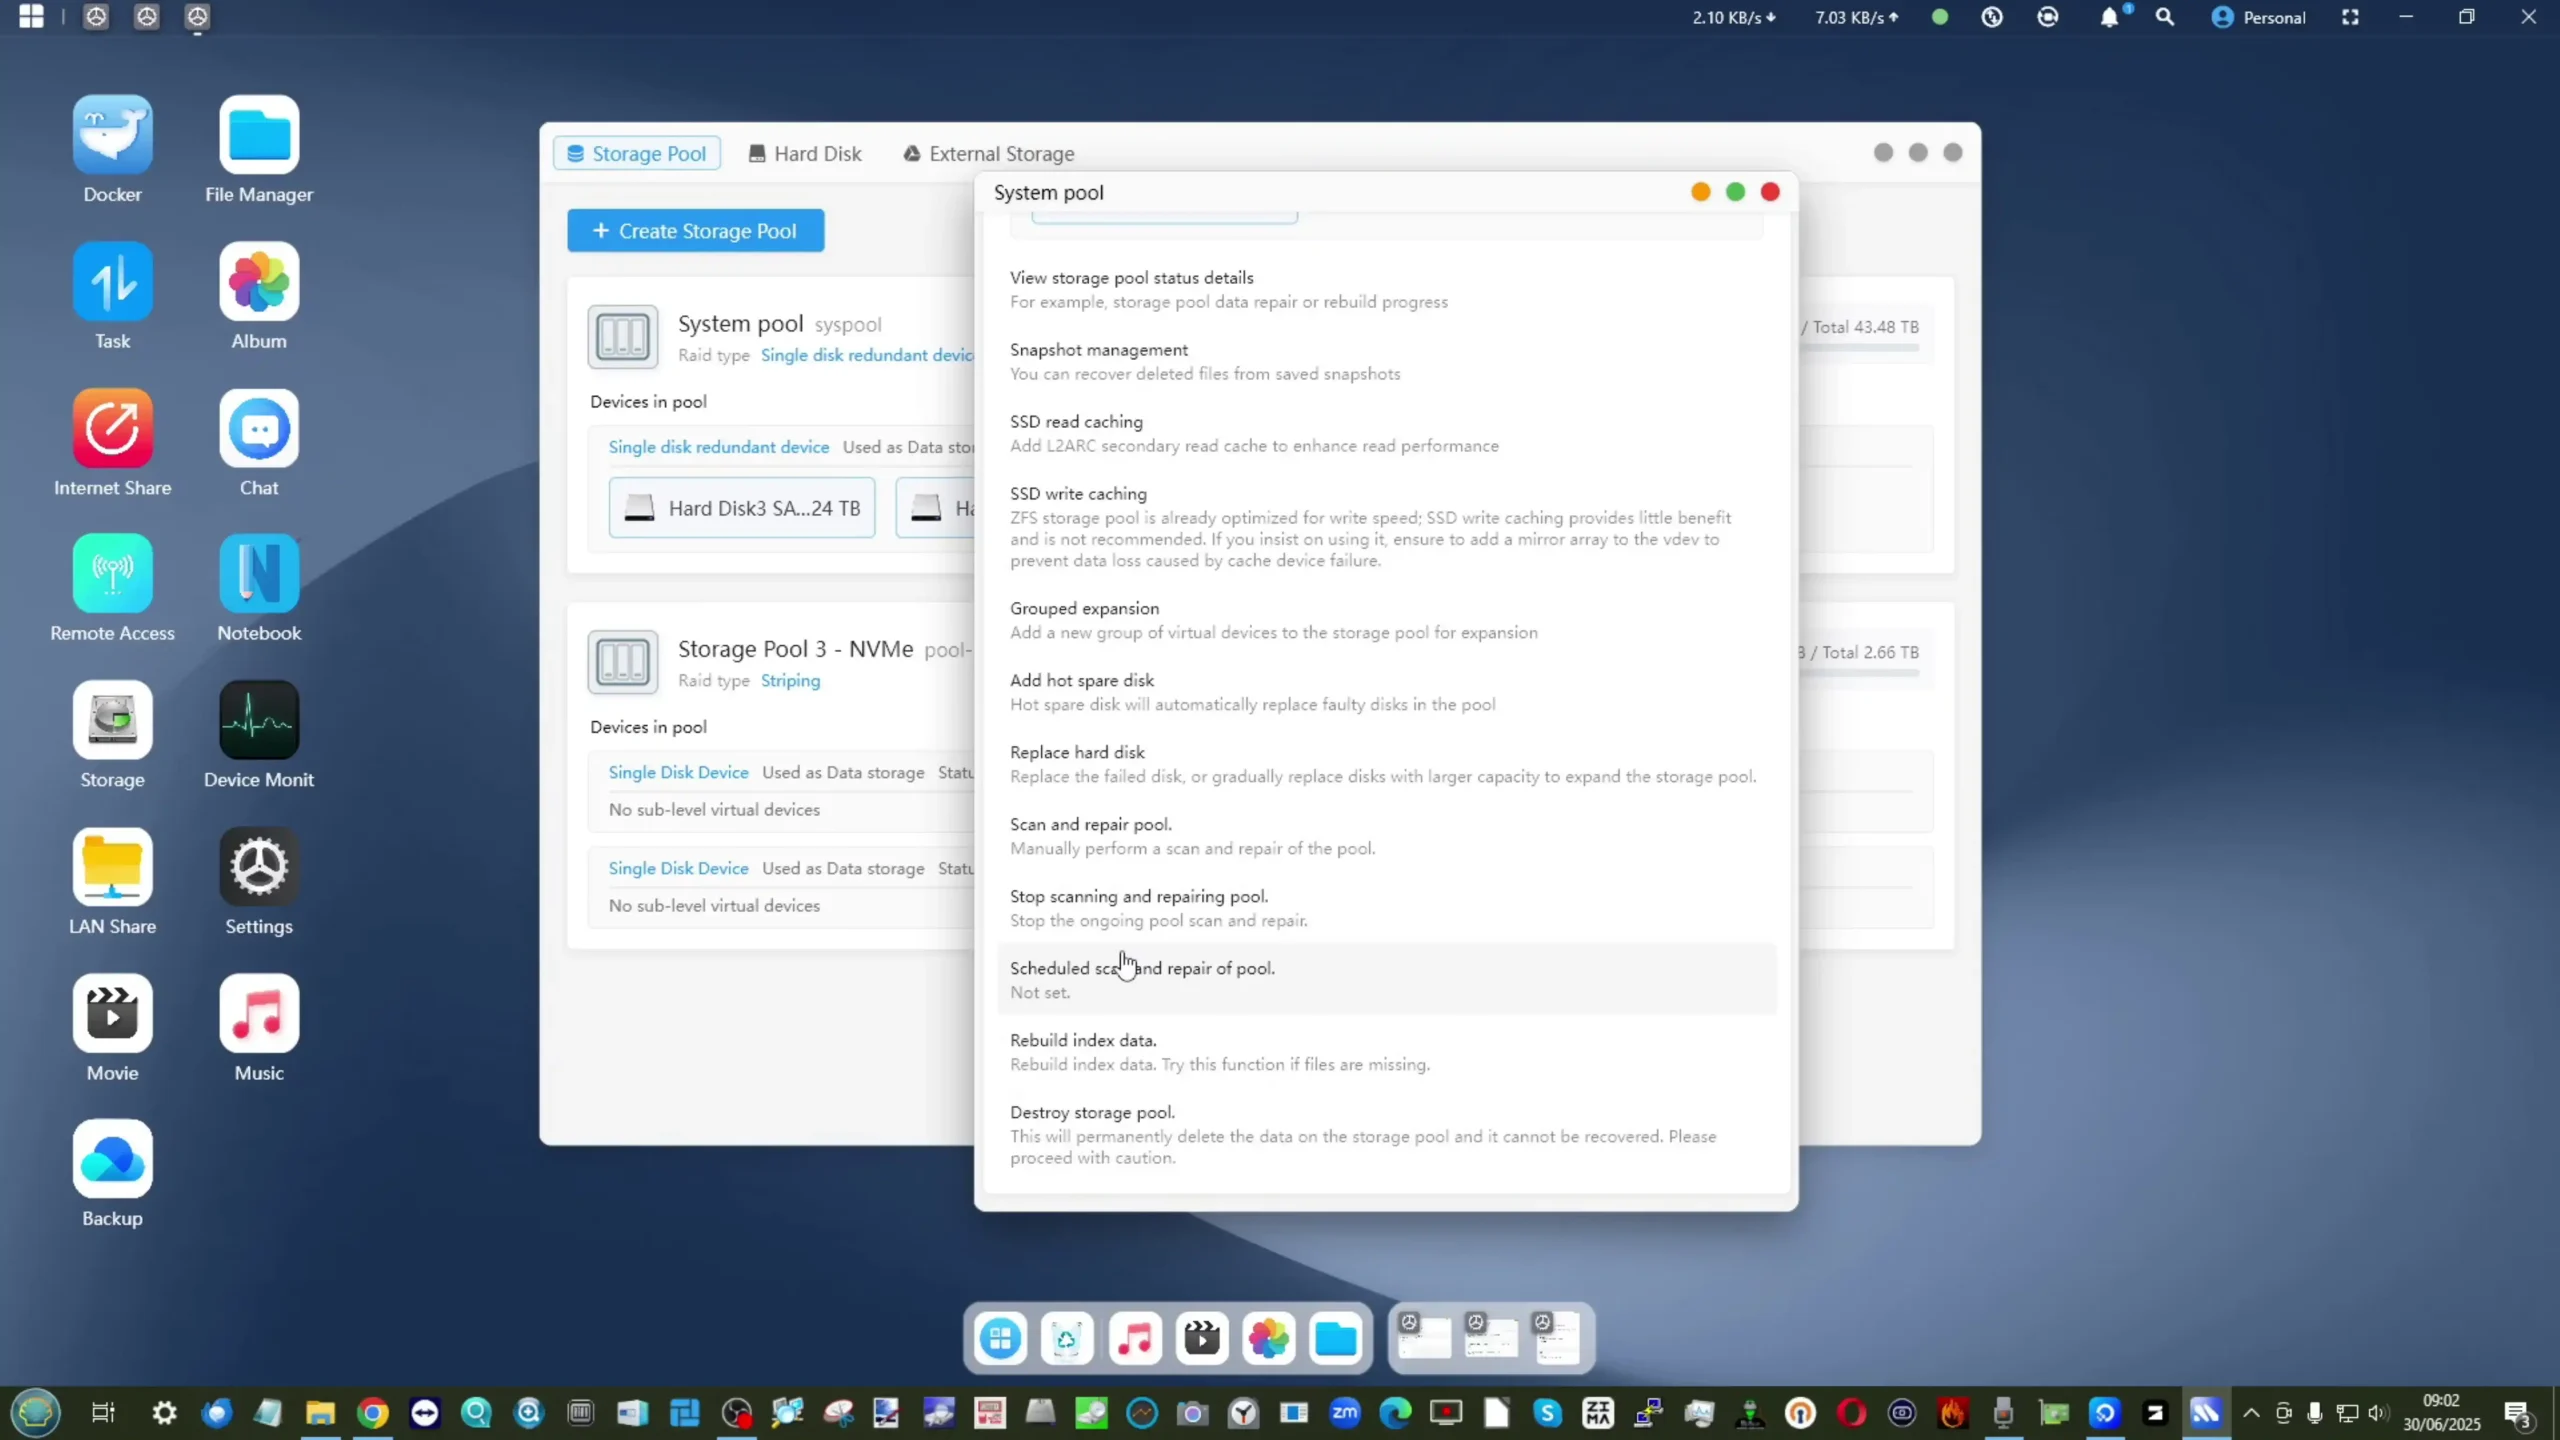Choose Grouped expansion option
The height and width of the screenshot is (1440, 2560).
point(1385,620)
